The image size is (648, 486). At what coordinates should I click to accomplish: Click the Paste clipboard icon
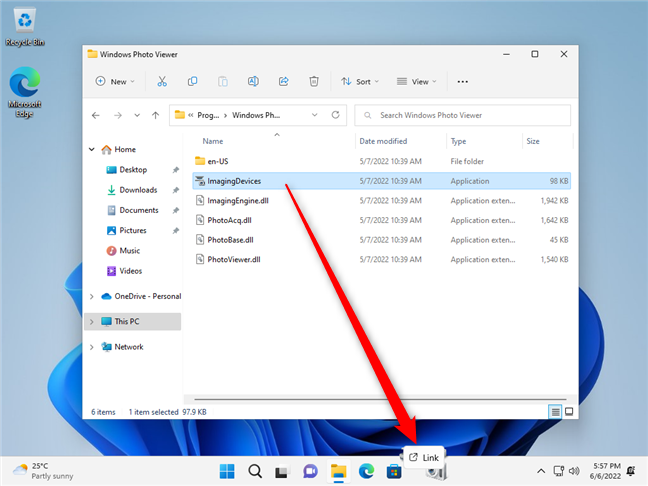click(223, 81)
